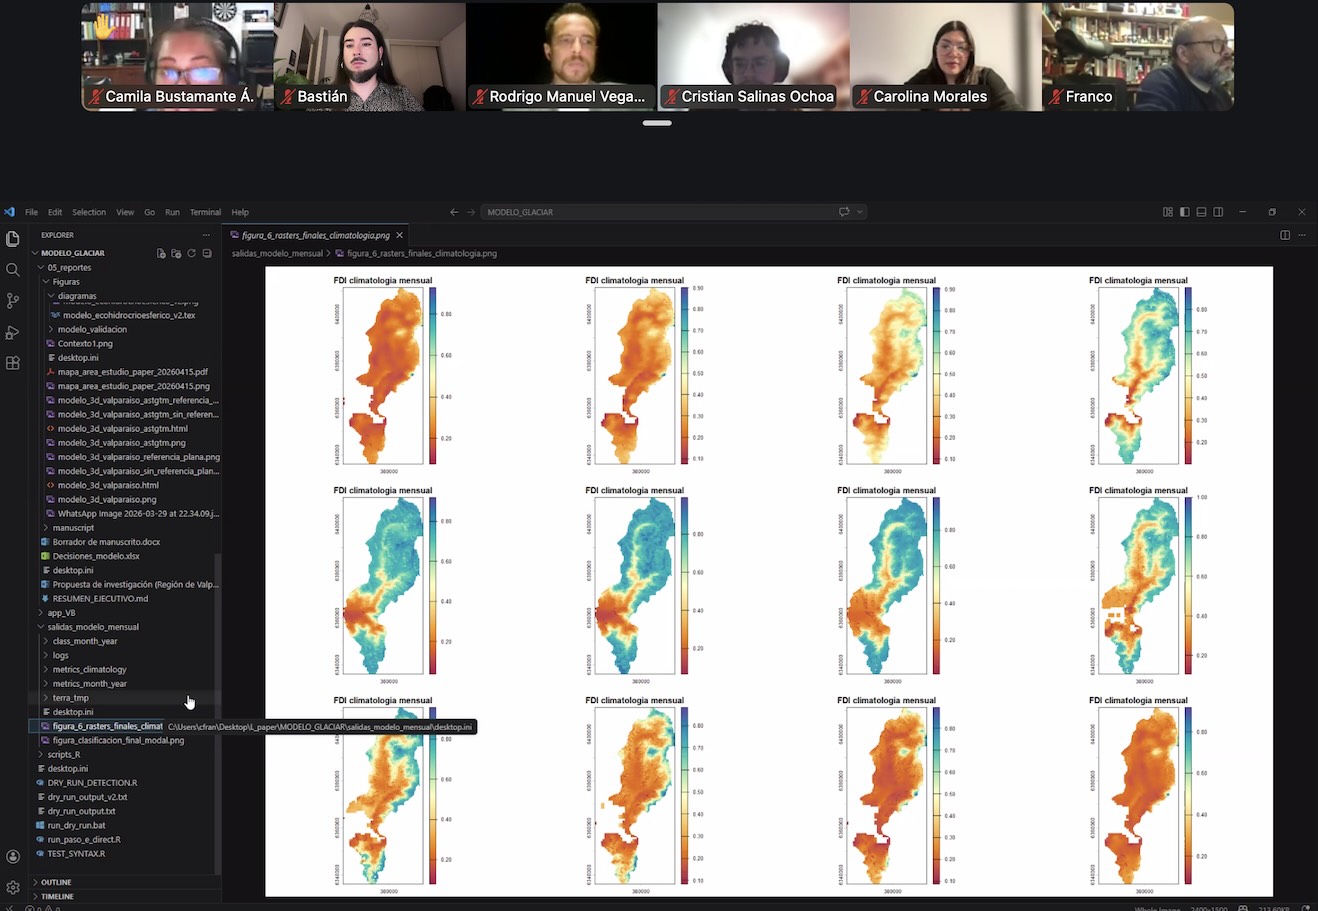Toggle the primary side bar visibility
This screenshot has height=911, width=1318.
coord(1184,212)
